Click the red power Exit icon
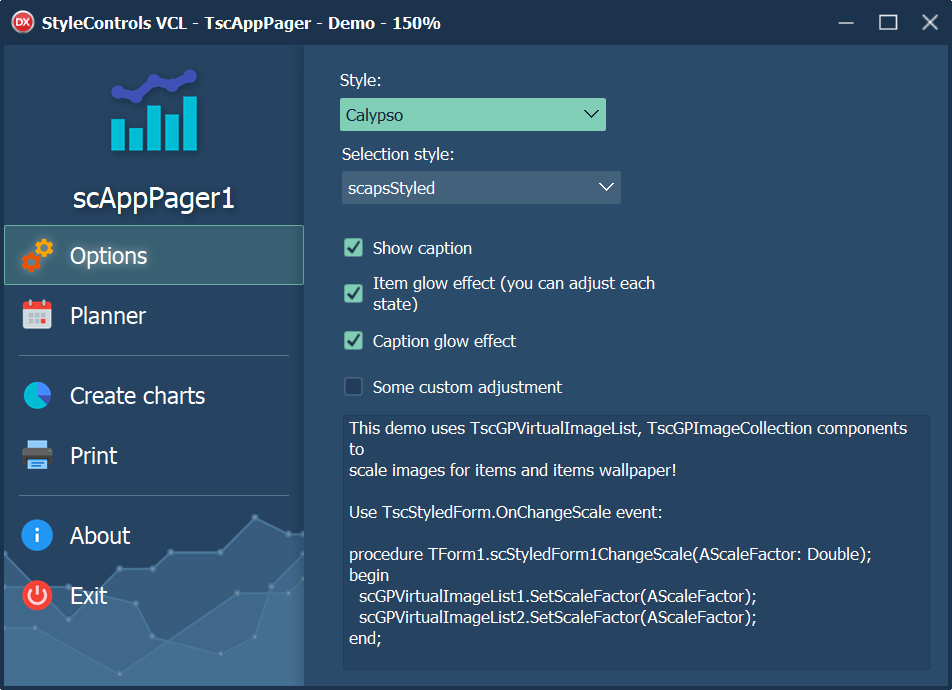Viewport: 952px width, 690px height. click(37, 595)
